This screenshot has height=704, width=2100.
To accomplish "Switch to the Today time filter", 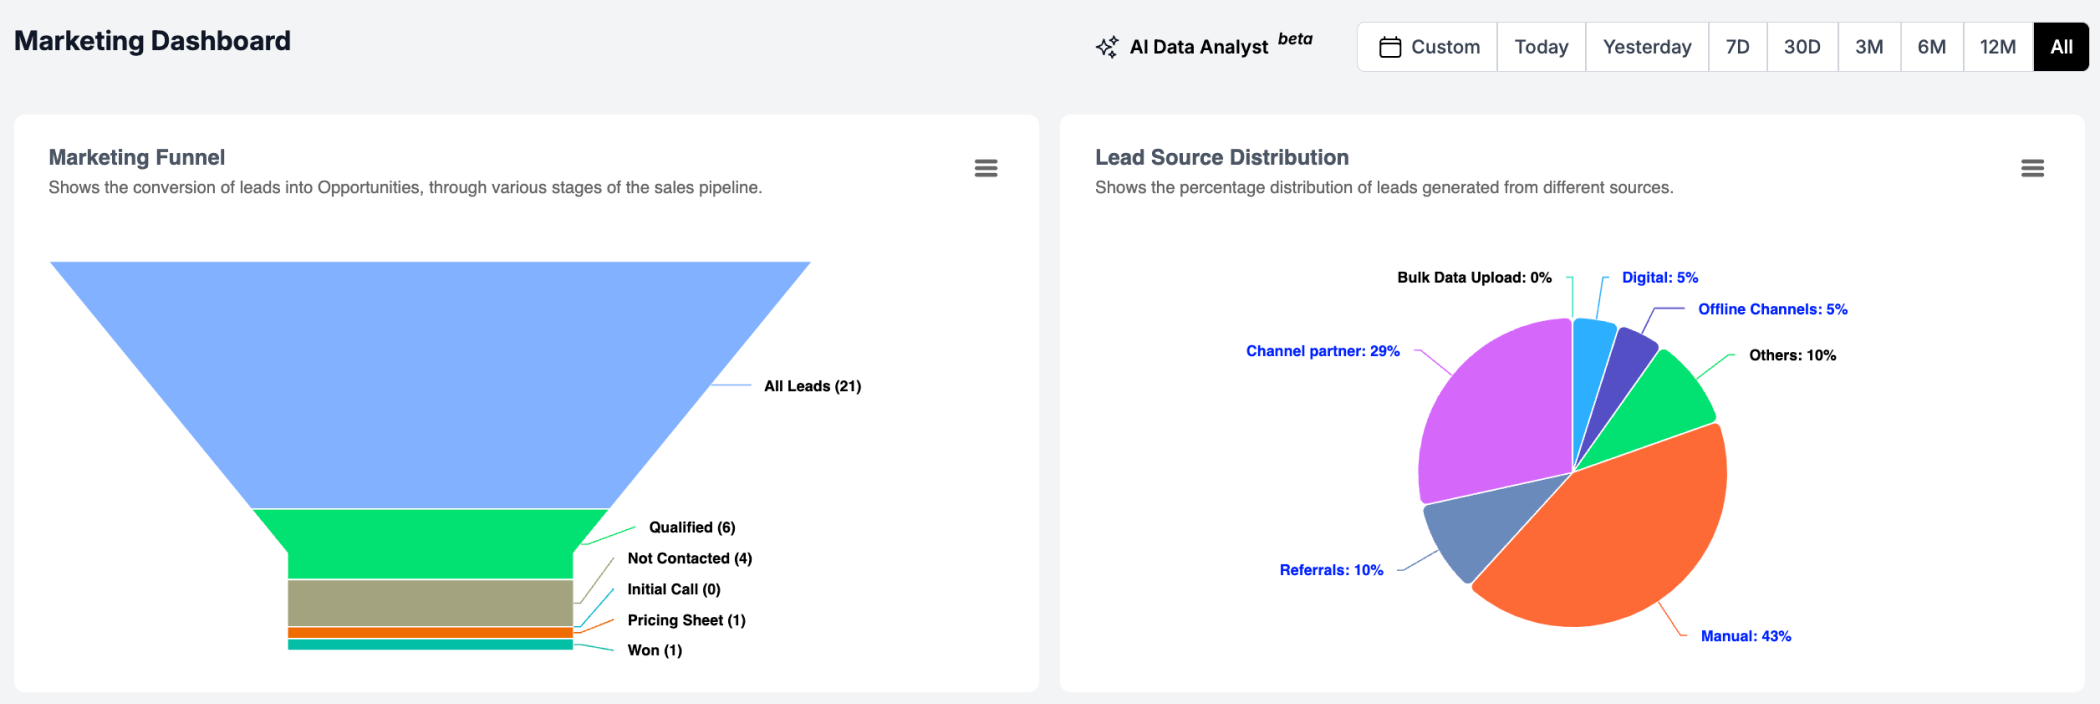I will [1541, 47].
